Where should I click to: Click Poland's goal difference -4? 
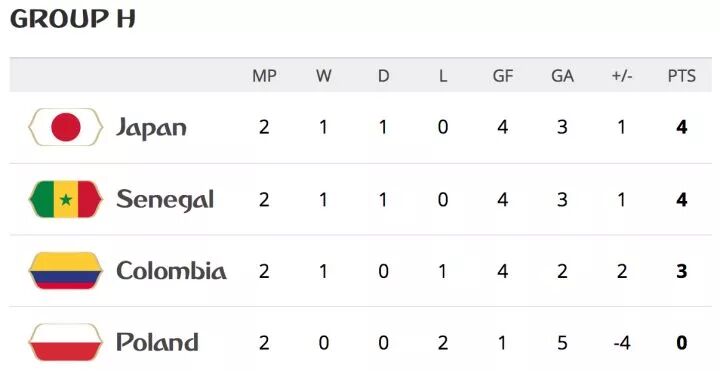point(622,343)
